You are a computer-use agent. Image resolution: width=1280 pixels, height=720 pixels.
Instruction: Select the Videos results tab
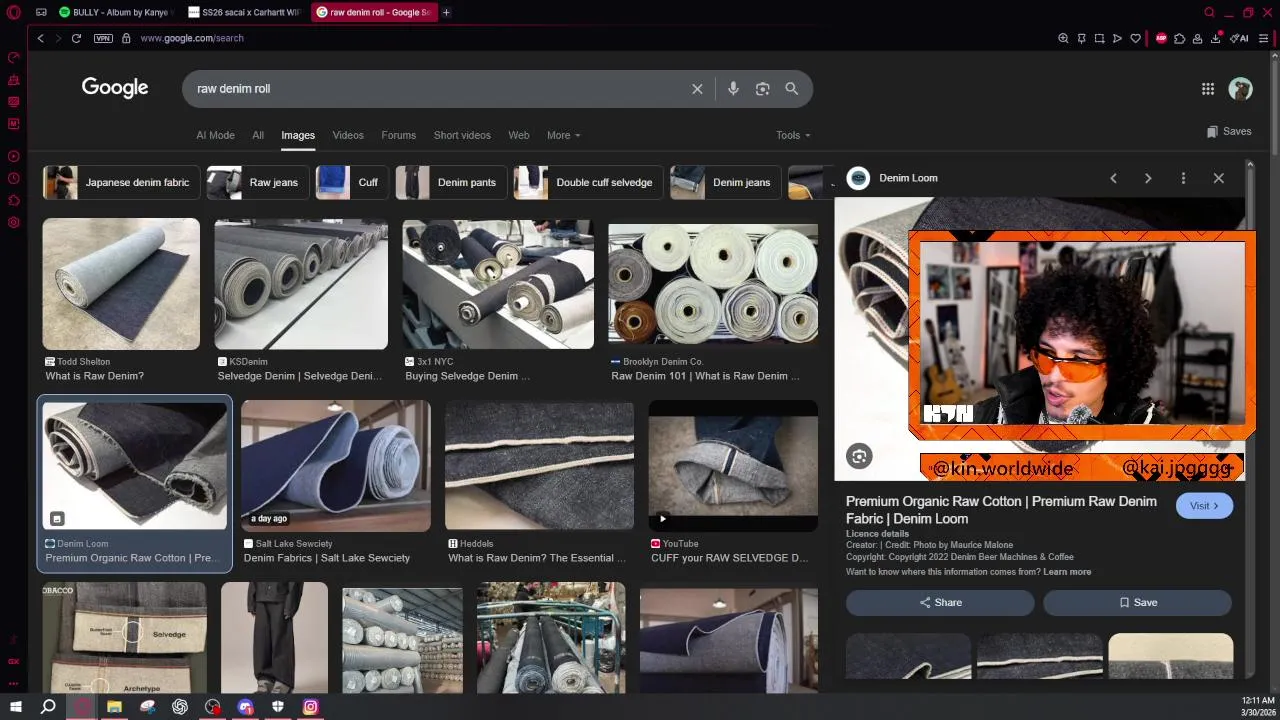tap(348, 135)
